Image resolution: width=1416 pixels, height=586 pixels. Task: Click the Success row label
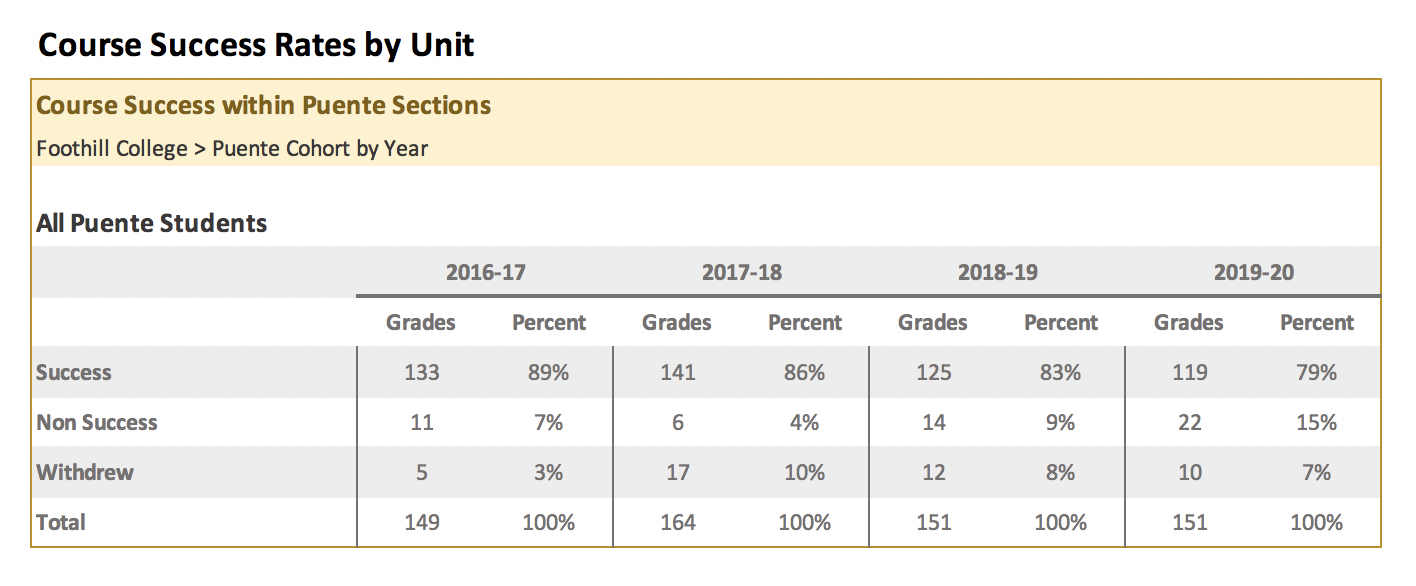pos(74,372)
